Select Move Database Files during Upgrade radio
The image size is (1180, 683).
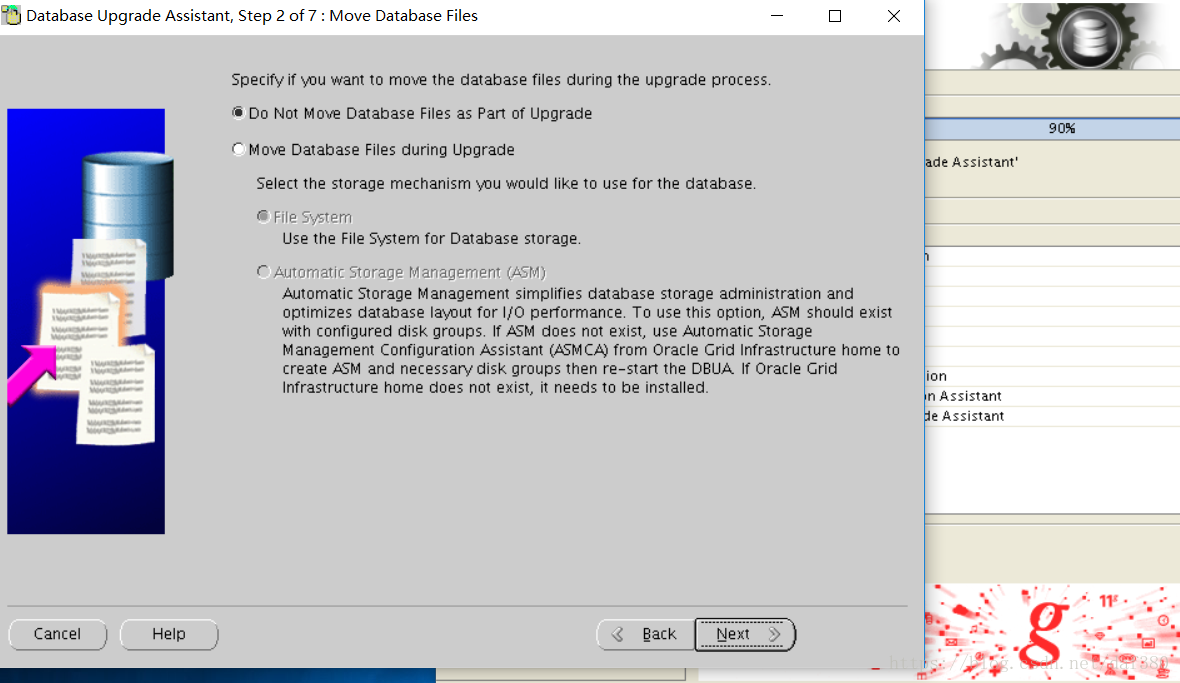[238, 149]
